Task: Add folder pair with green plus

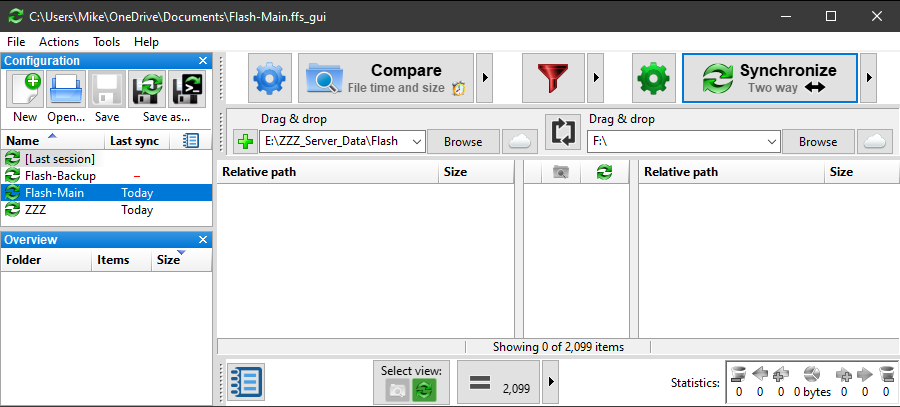Action: coord(245,142)
